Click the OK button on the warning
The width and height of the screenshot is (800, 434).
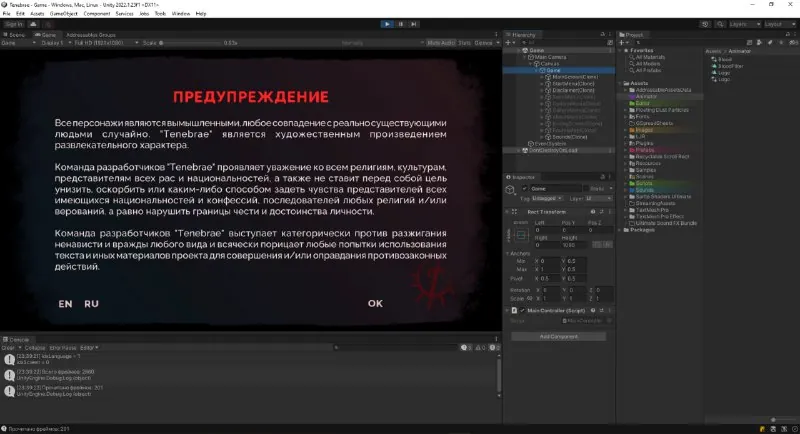(x=375, y=303)
